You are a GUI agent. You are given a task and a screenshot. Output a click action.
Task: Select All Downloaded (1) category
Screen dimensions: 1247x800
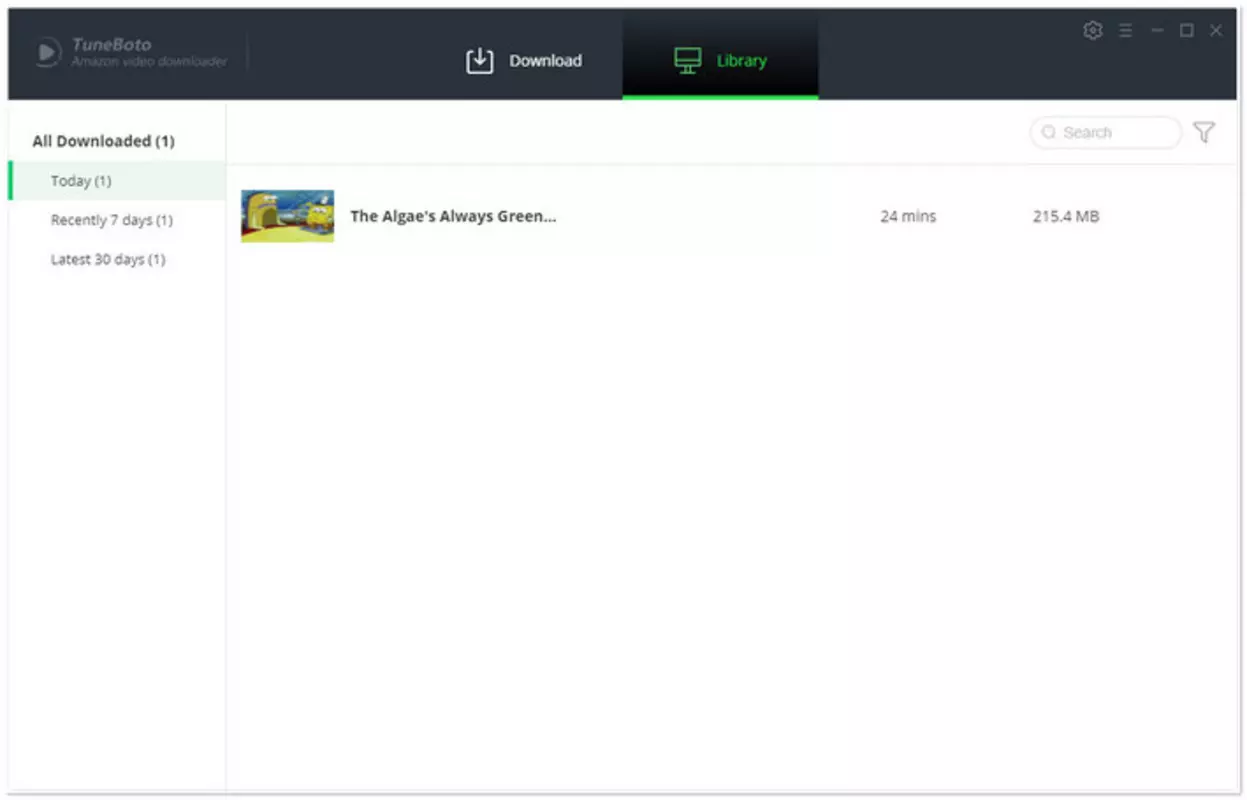pyautogui.click(x=103, y=141)
